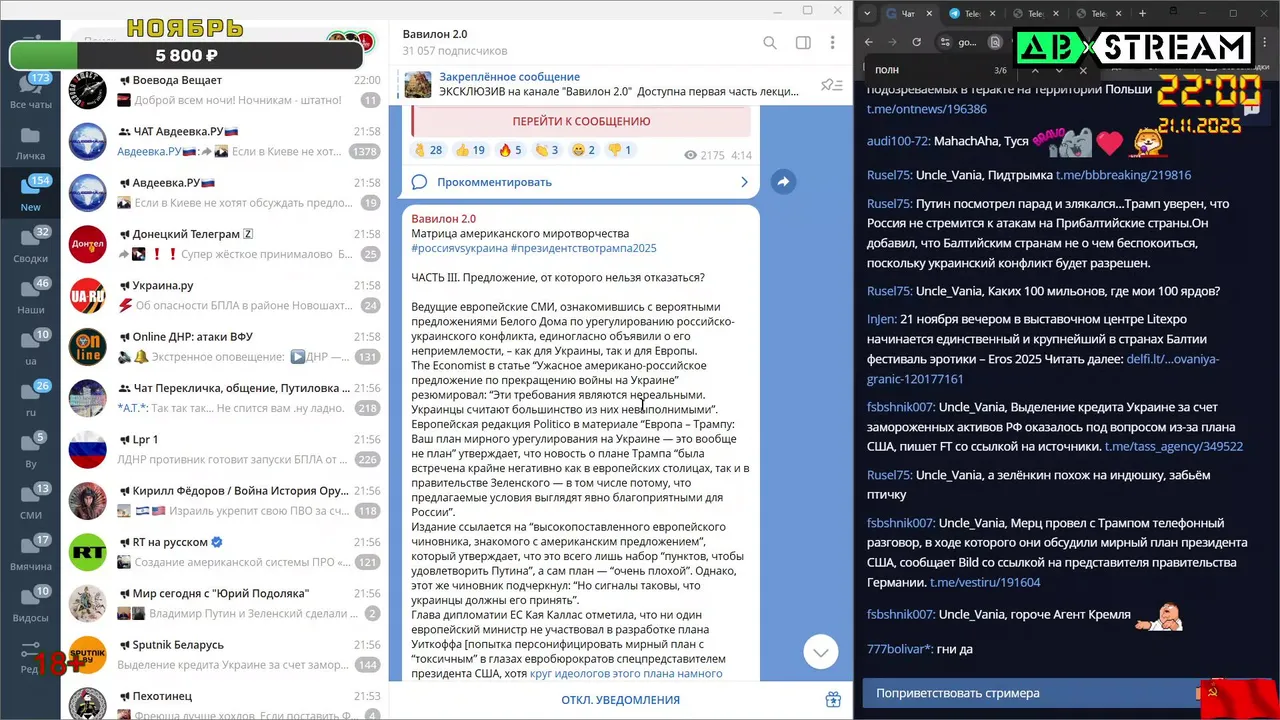This screenshot has width=1280, height=720.
Task: Open link t.me/bbbreaking/219816
Action: (1123, 175)
